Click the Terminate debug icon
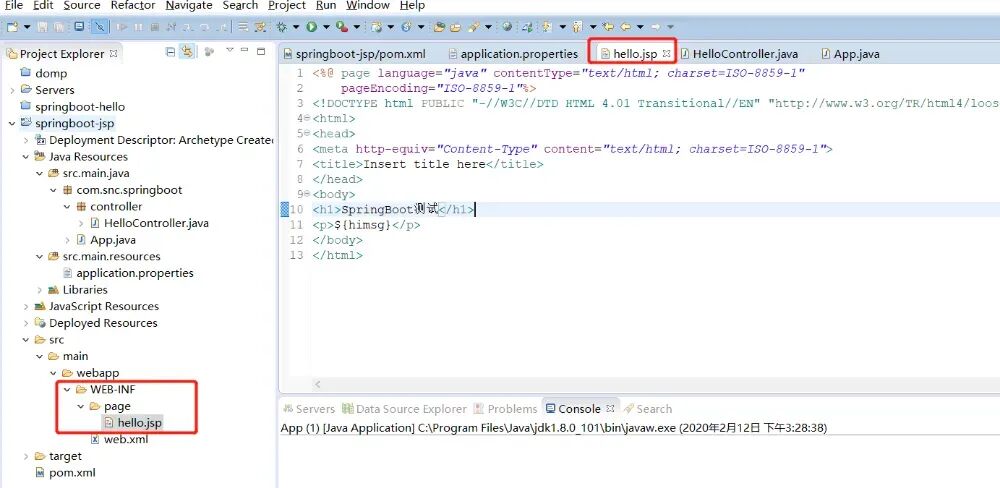 (x=154, y=27)
